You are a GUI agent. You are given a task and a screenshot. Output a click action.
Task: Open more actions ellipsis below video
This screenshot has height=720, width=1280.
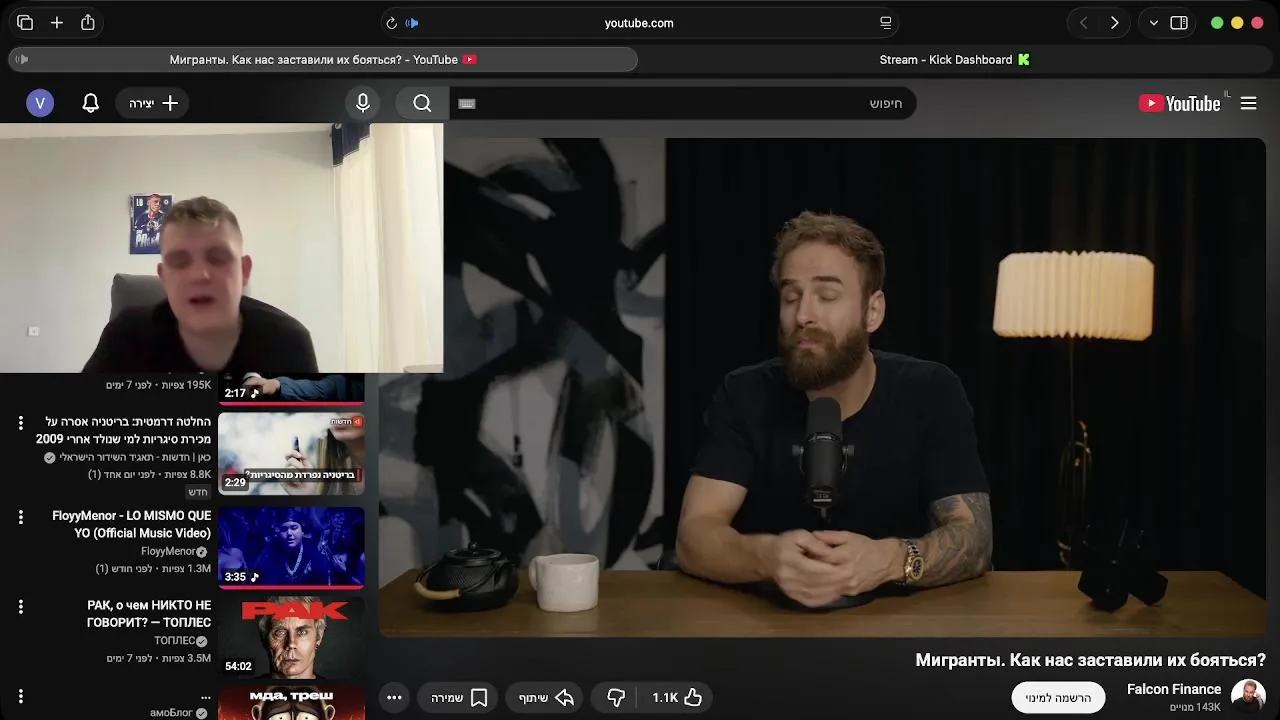pos(394,697)
